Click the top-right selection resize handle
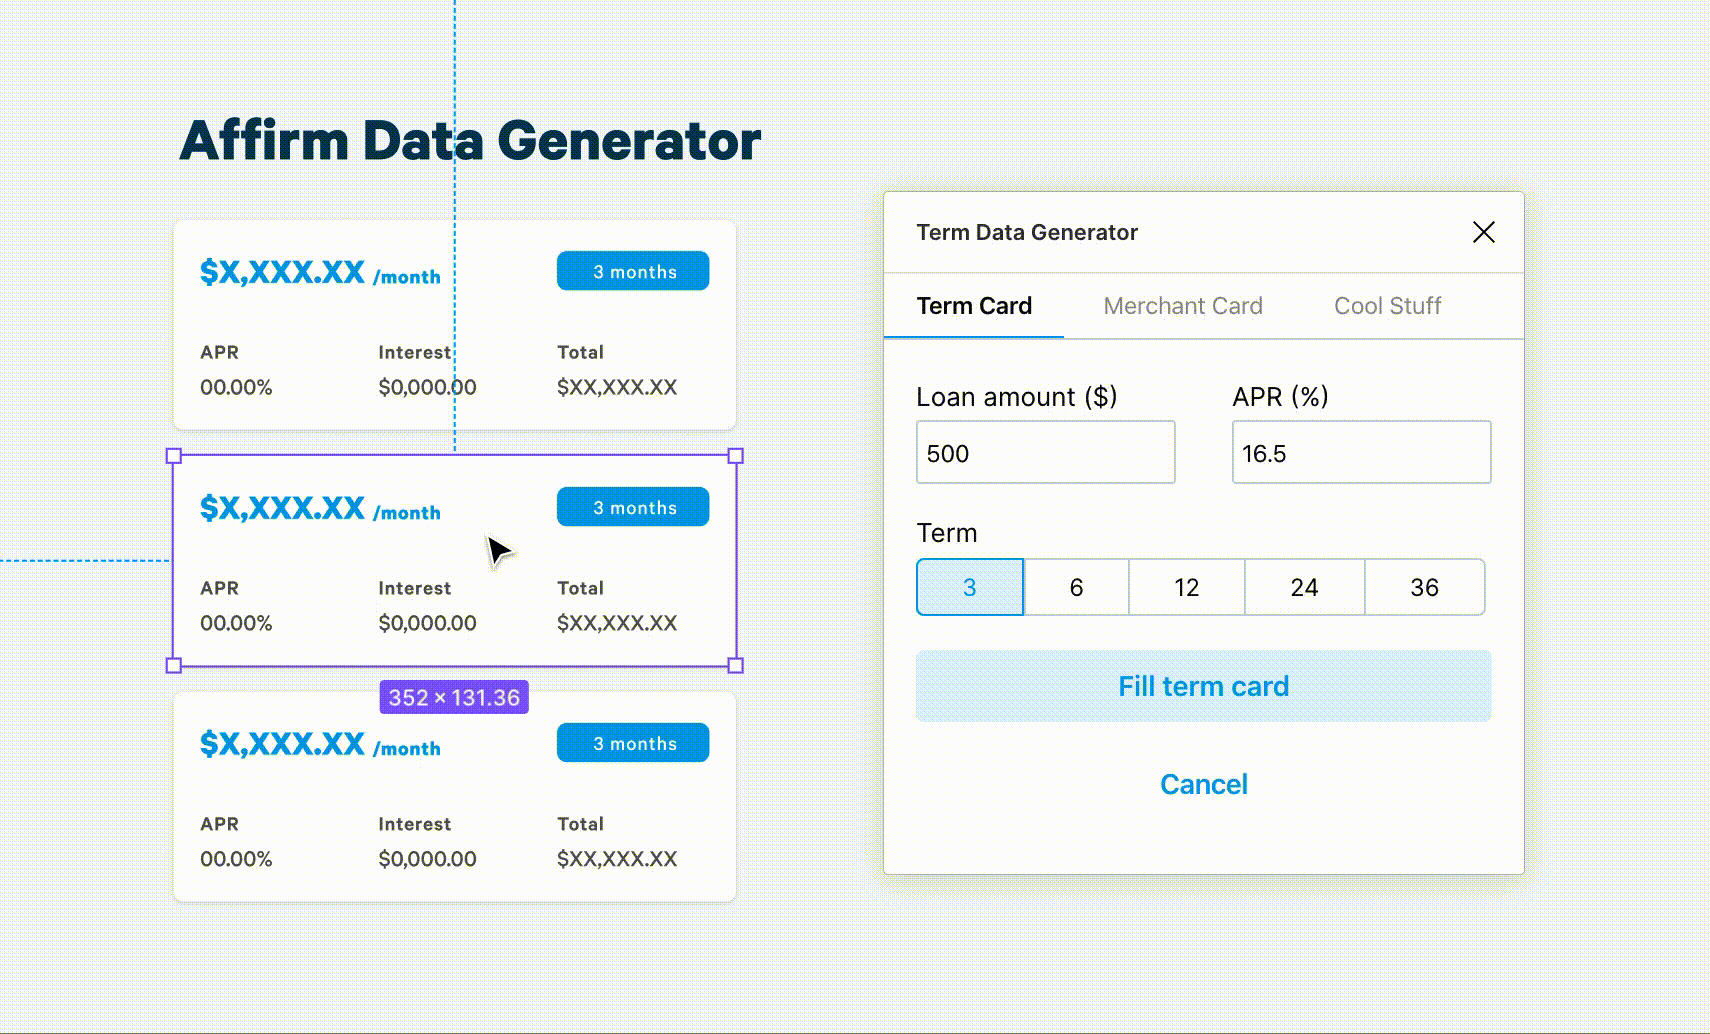Screen dimensions: 1710x1034 pos(736,456)
